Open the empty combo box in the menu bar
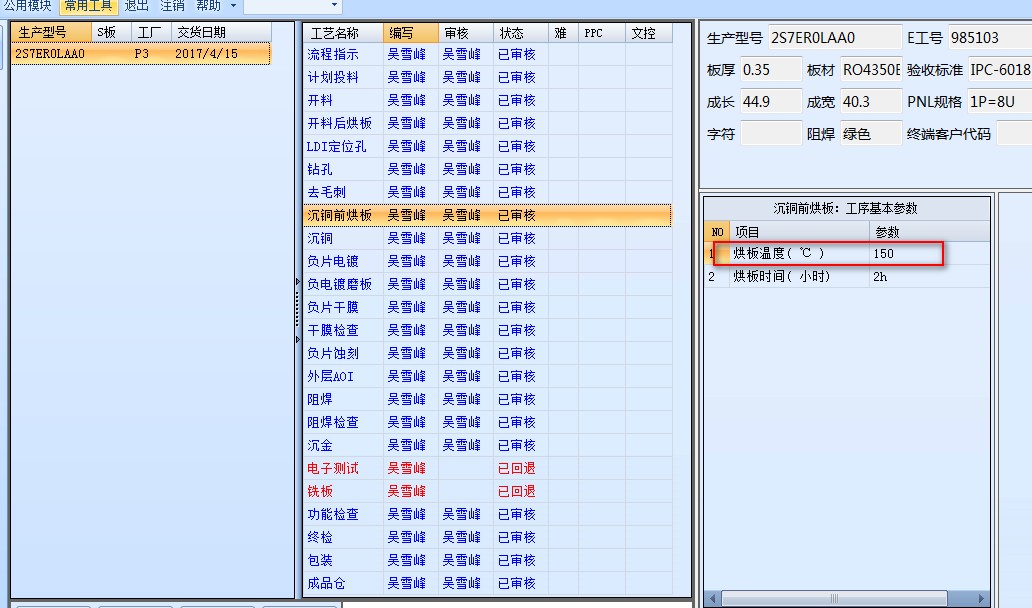Viewport: 1032px width, 608px height. (292, 6)
